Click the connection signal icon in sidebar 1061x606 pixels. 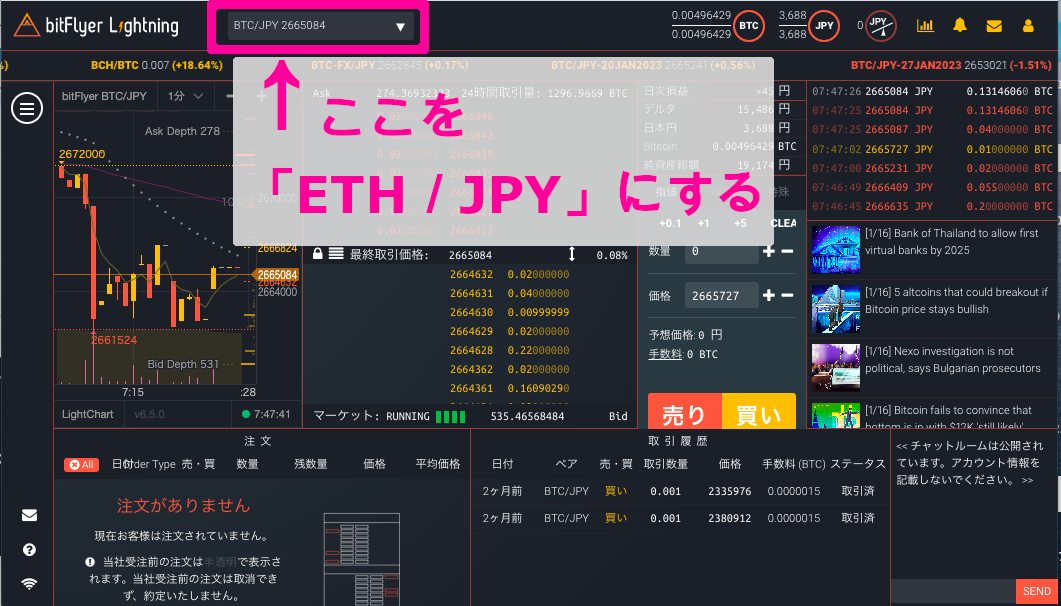click(29, 583)
